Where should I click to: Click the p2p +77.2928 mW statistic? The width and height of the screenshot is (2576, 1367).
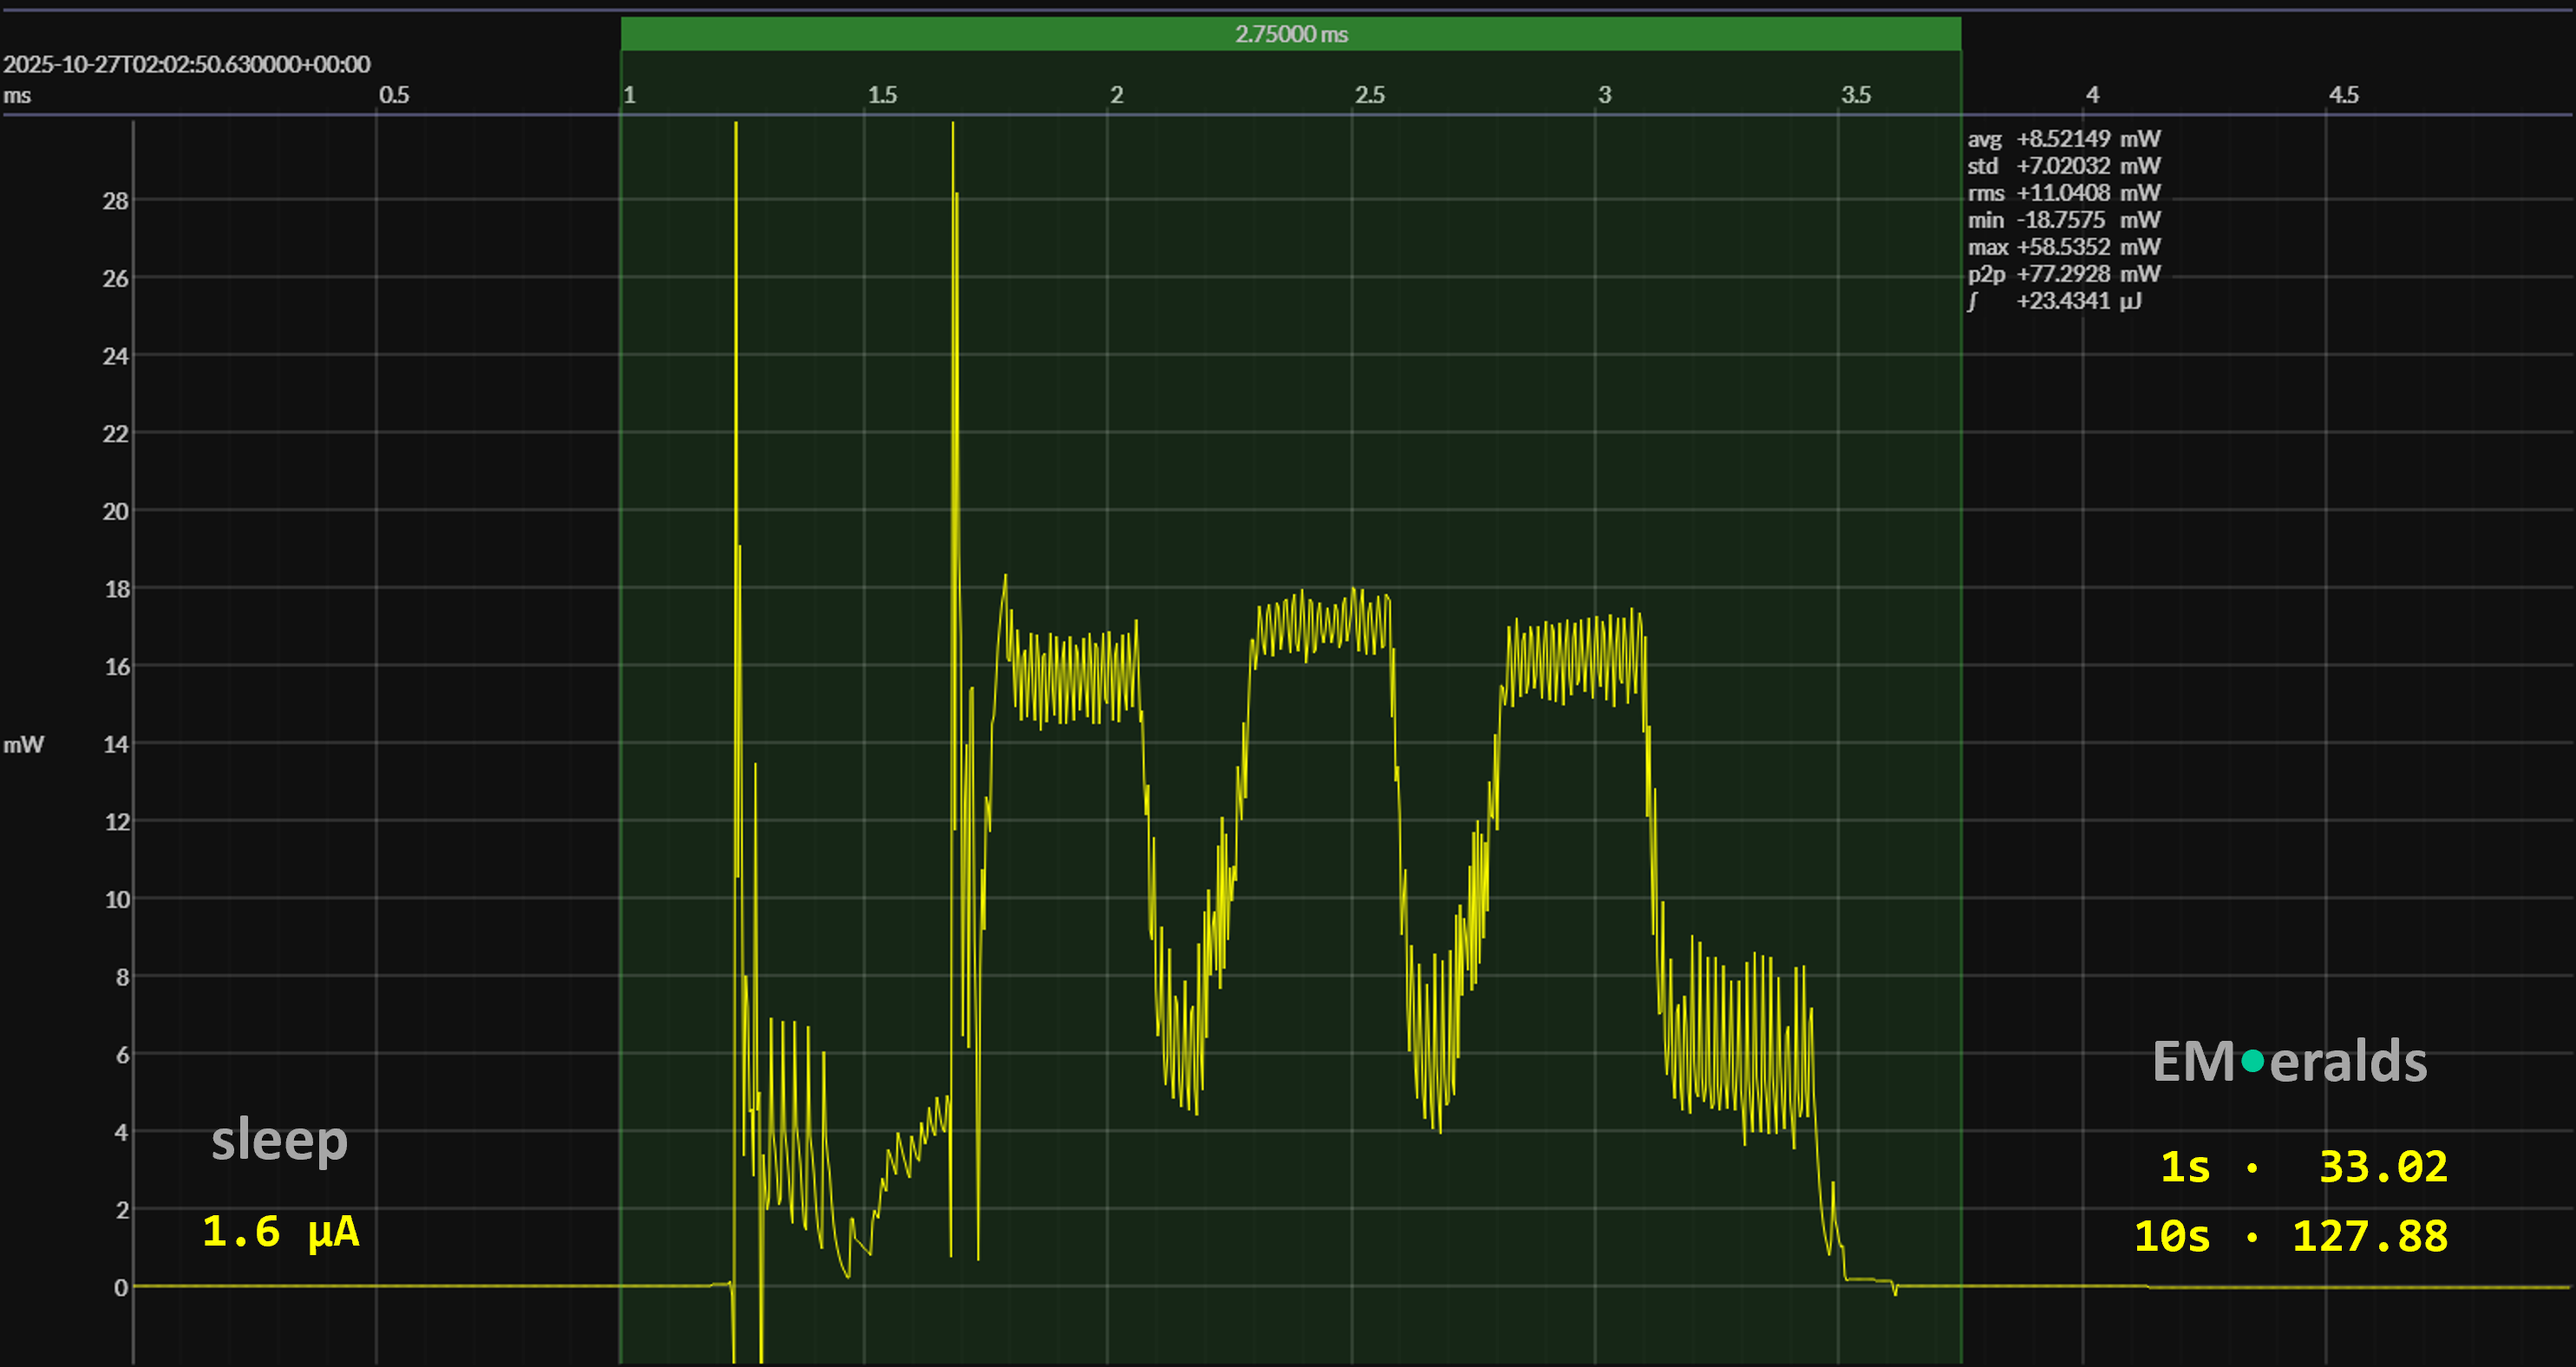[x=2063, y=274]
